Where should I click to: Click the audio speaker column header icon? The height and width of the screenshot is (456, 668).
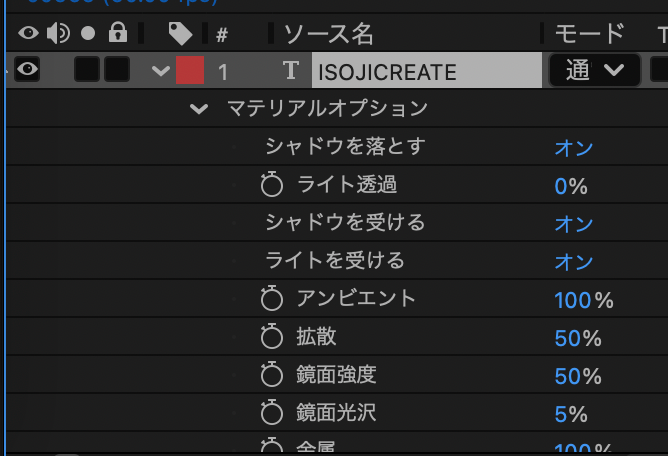[x=58, y=34]
